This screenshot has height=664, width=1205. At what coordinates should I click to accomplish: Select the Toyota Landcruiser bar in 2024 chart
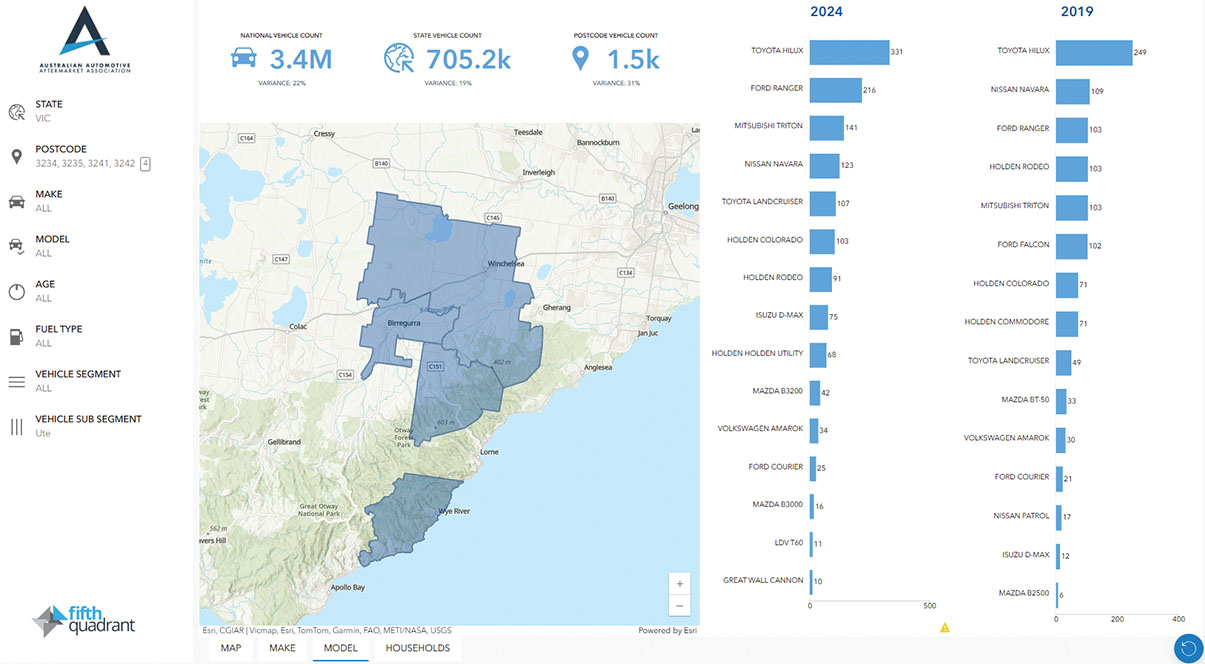click(823, 203)
